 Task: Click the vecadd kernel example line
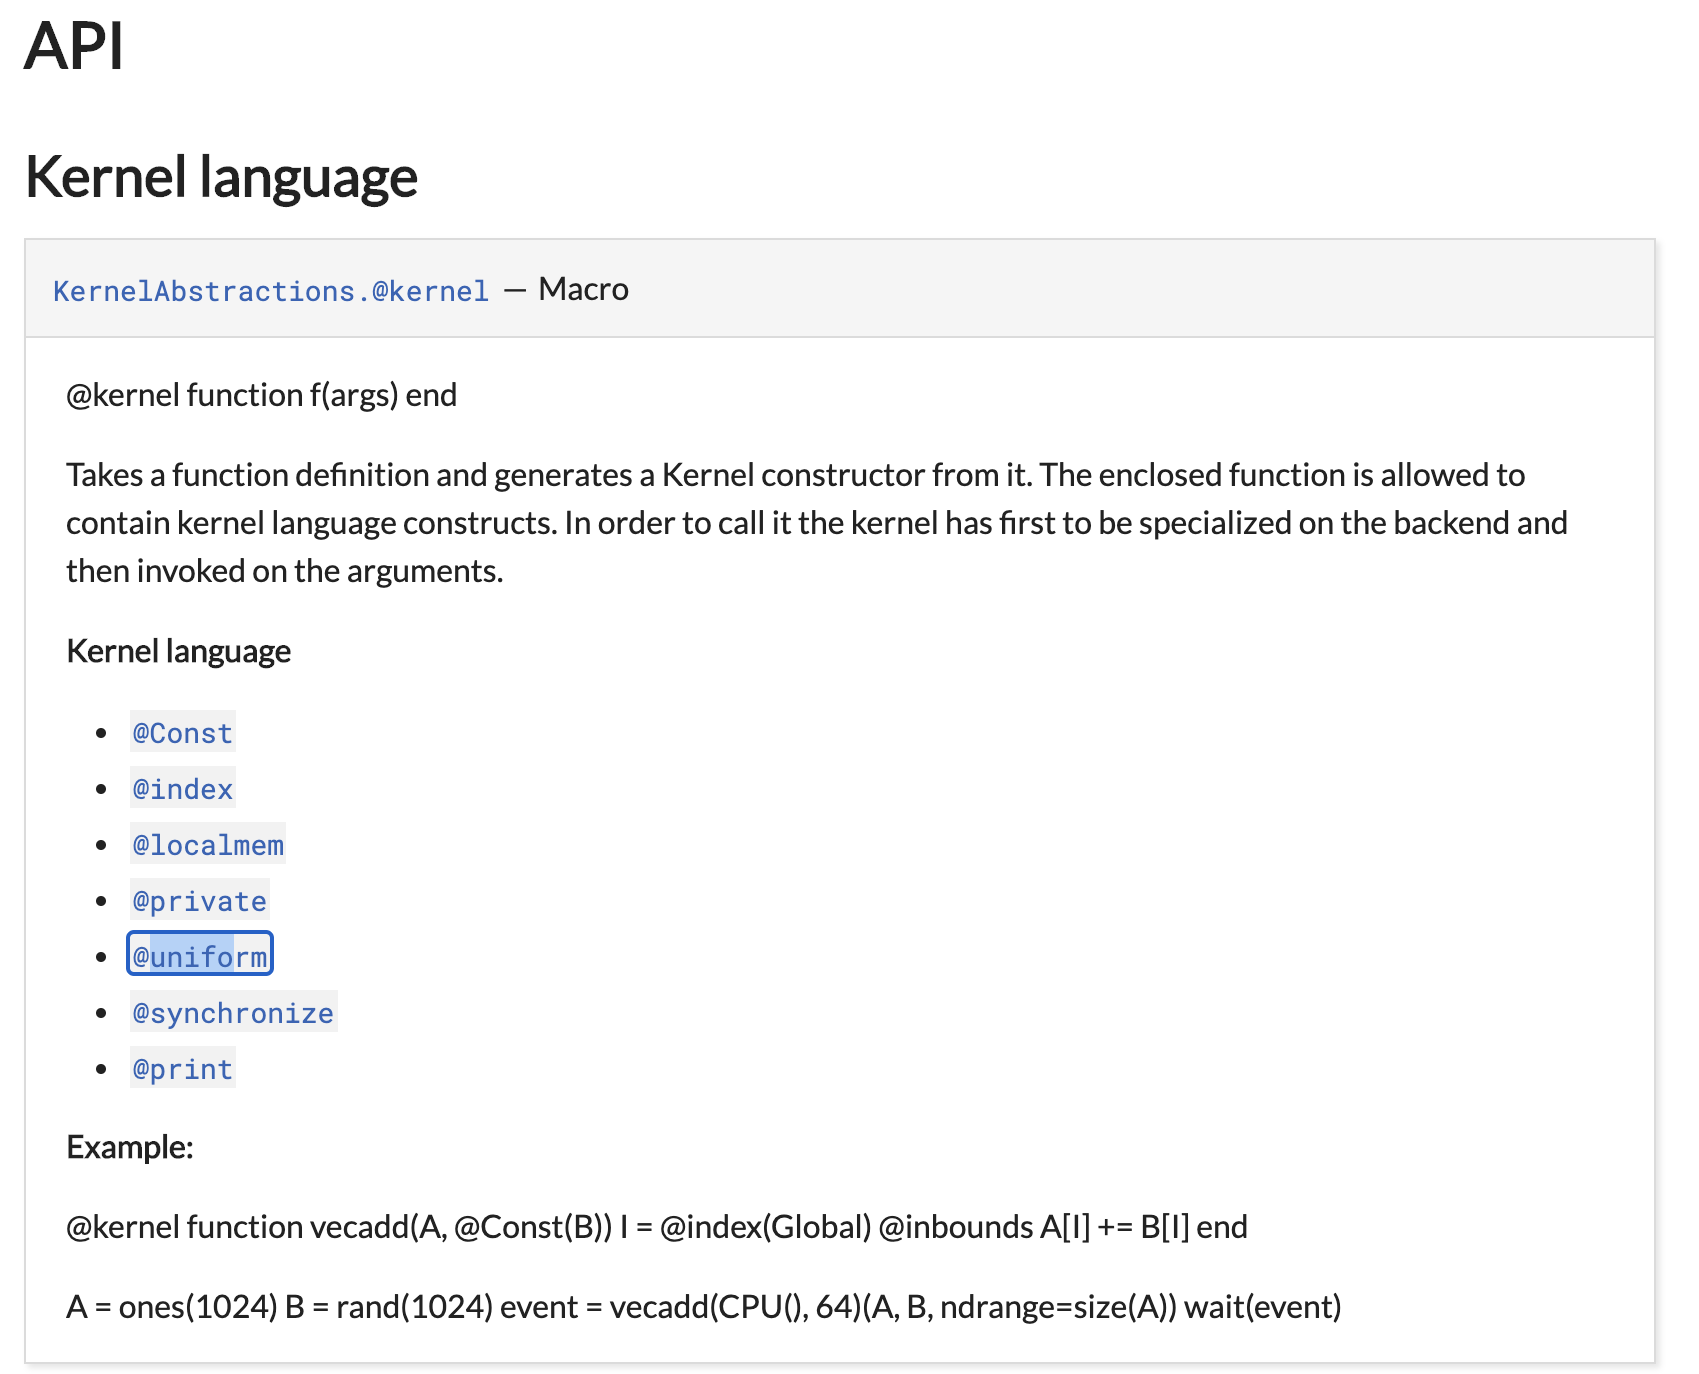pos(657,1227)
